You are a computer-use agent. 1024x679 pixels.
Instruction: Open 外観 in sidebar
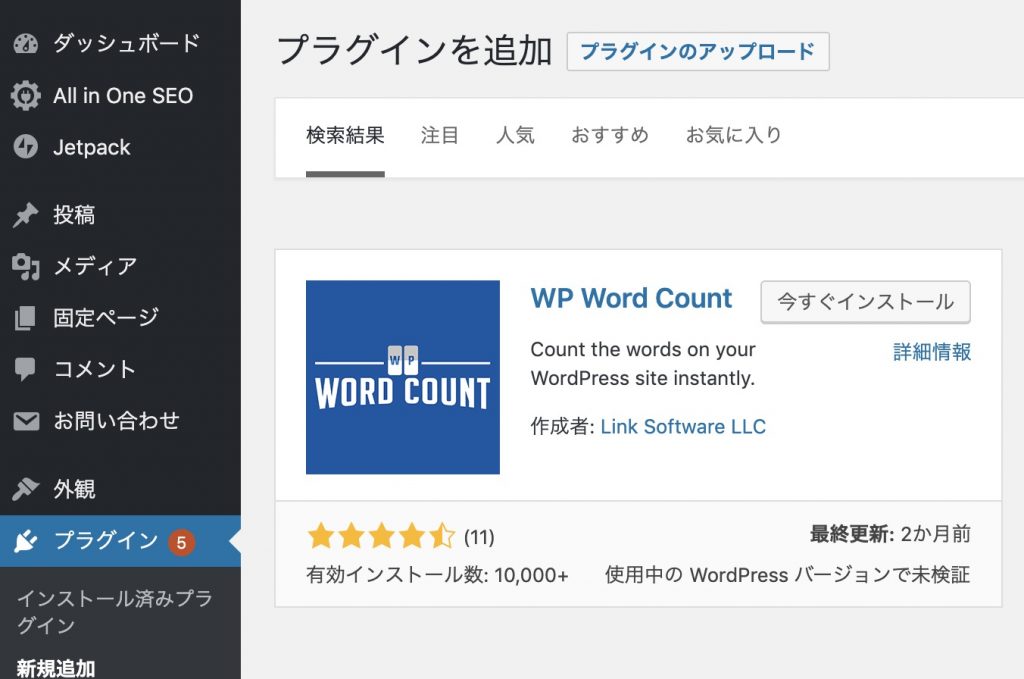pyautogui.click(x=120, y=489)
